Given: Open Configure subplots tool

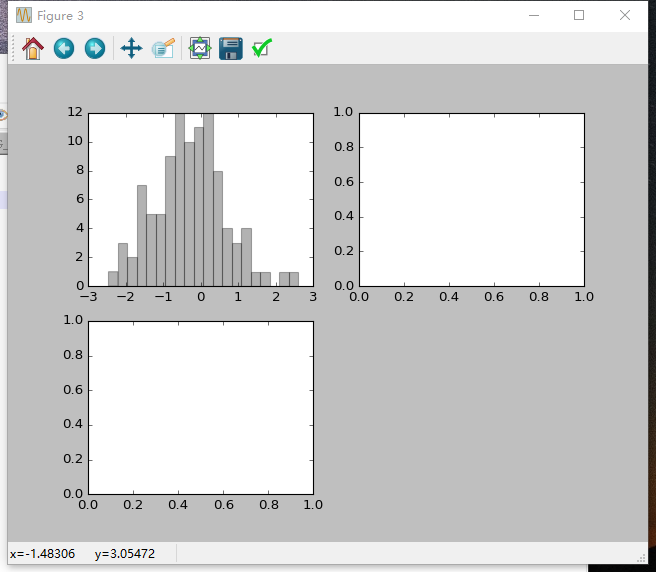Looking at the screenshot, I should point(200,49).
